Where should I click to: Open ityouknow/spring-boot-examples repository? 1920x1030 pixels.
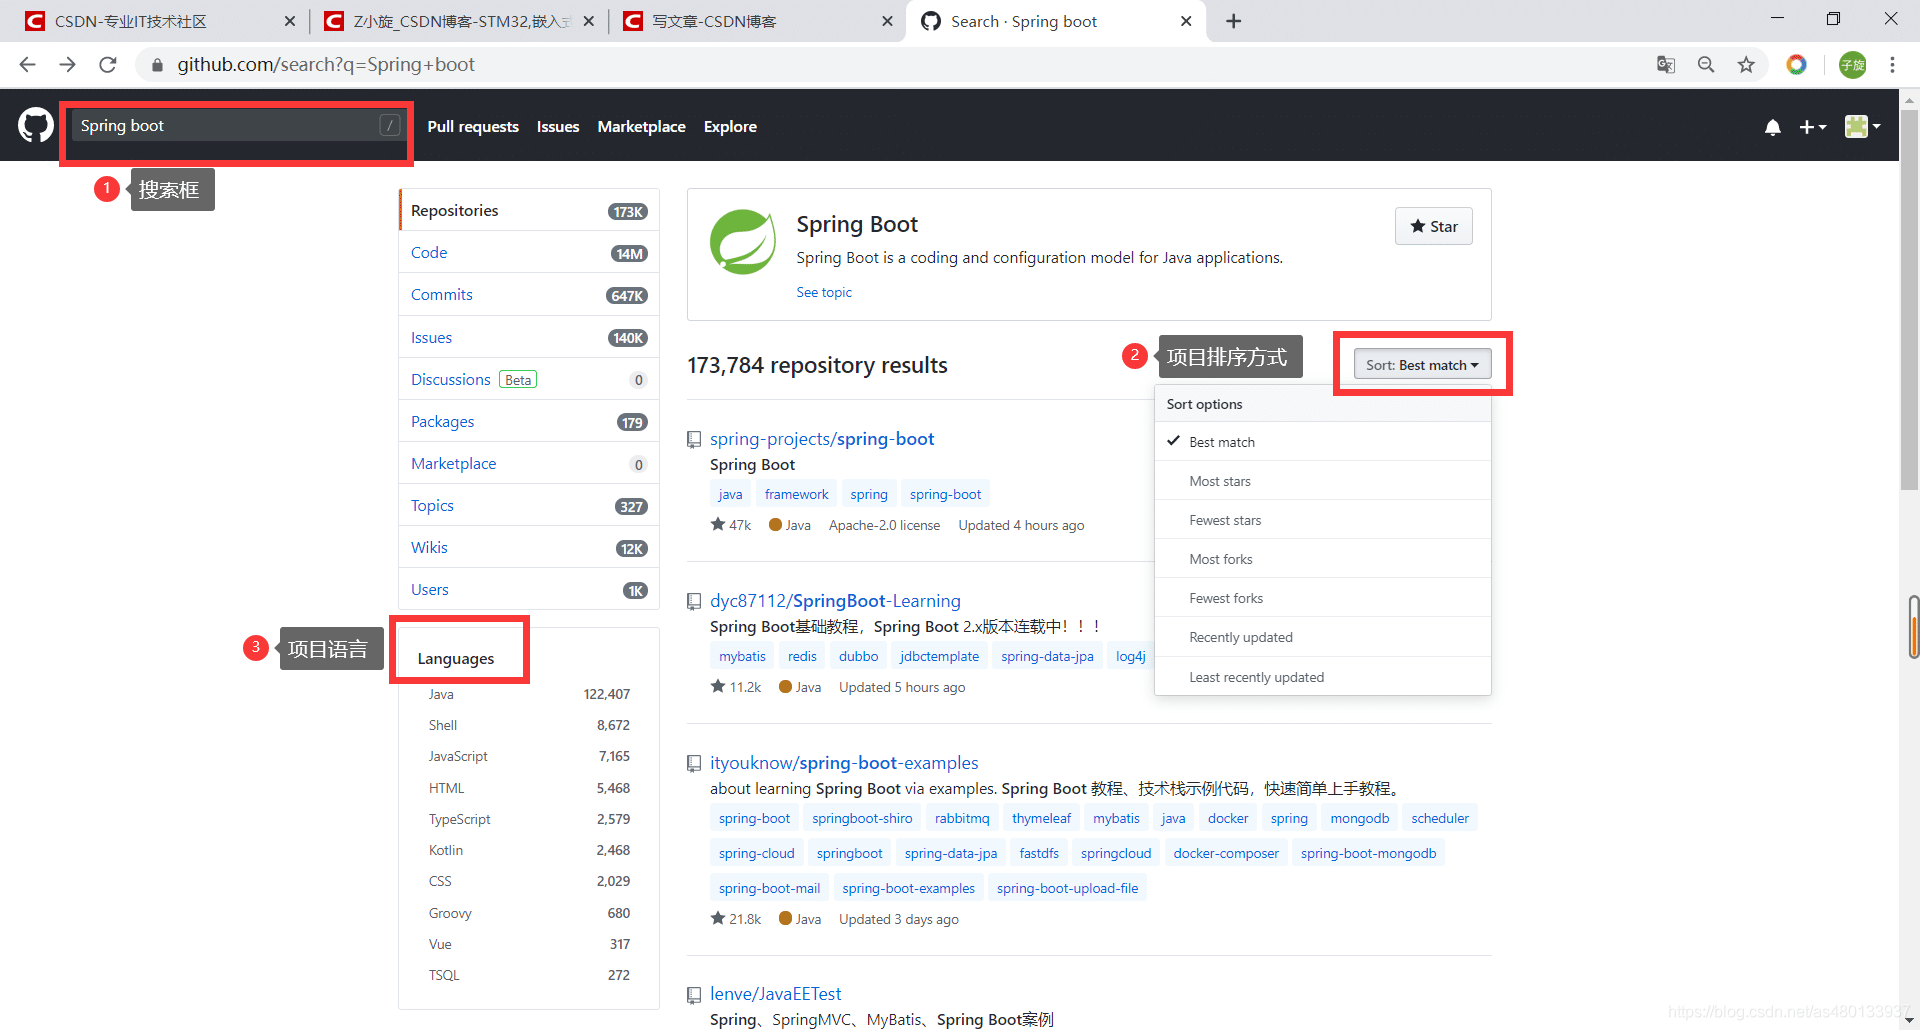coord(844,763)
